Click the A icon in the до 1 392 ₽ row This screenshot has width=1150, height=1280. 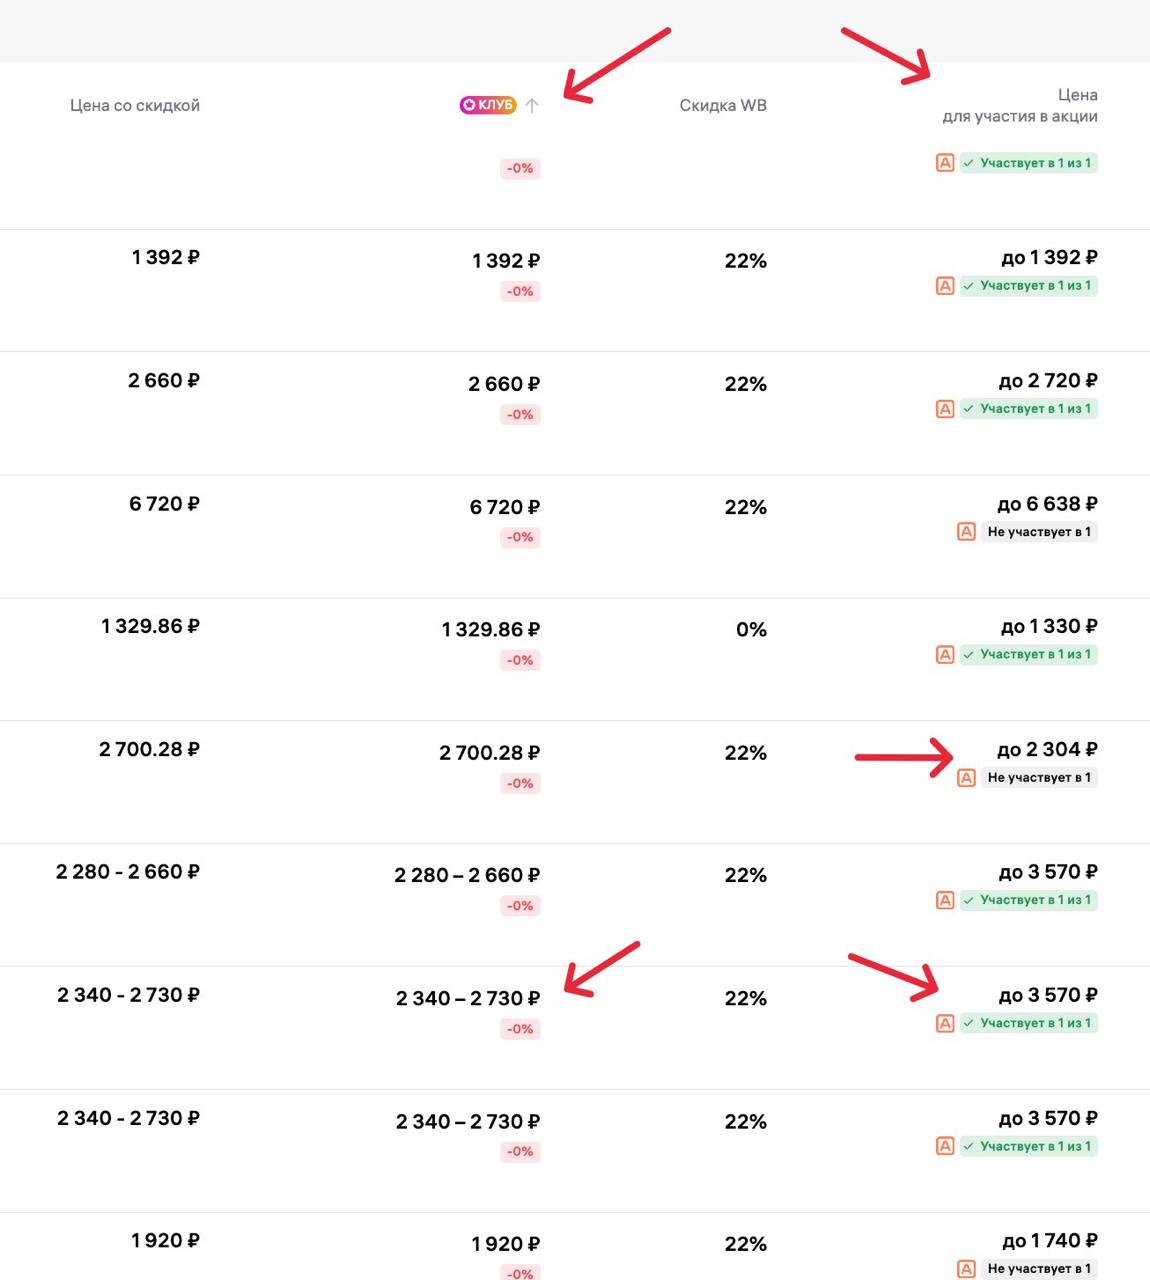click(945, 286)
